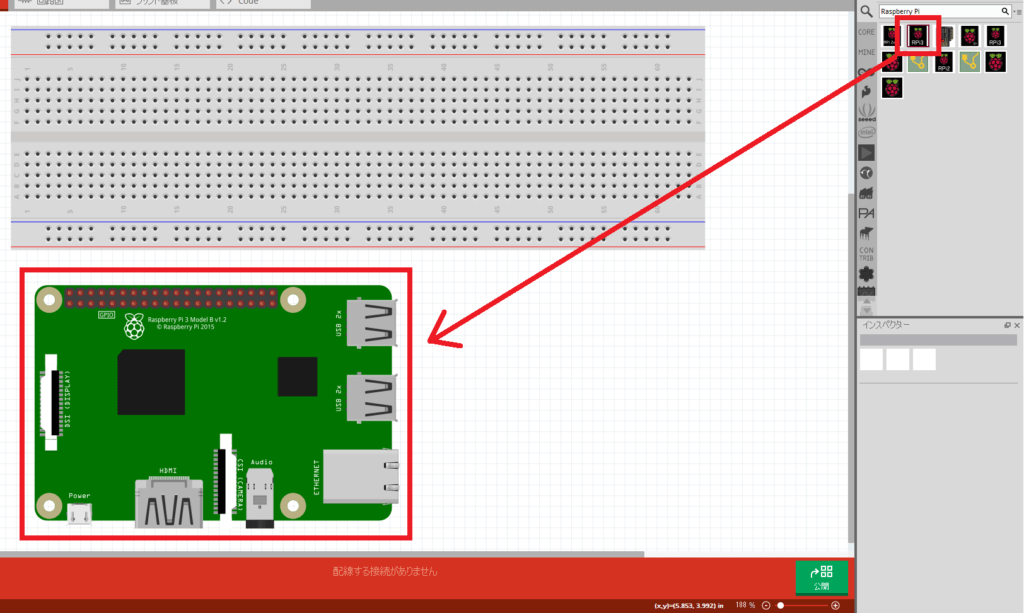Click the canvas vertical scrollbar
Image resolution: width=1024 pixels, height=613 pixels.
click(850, 367)
